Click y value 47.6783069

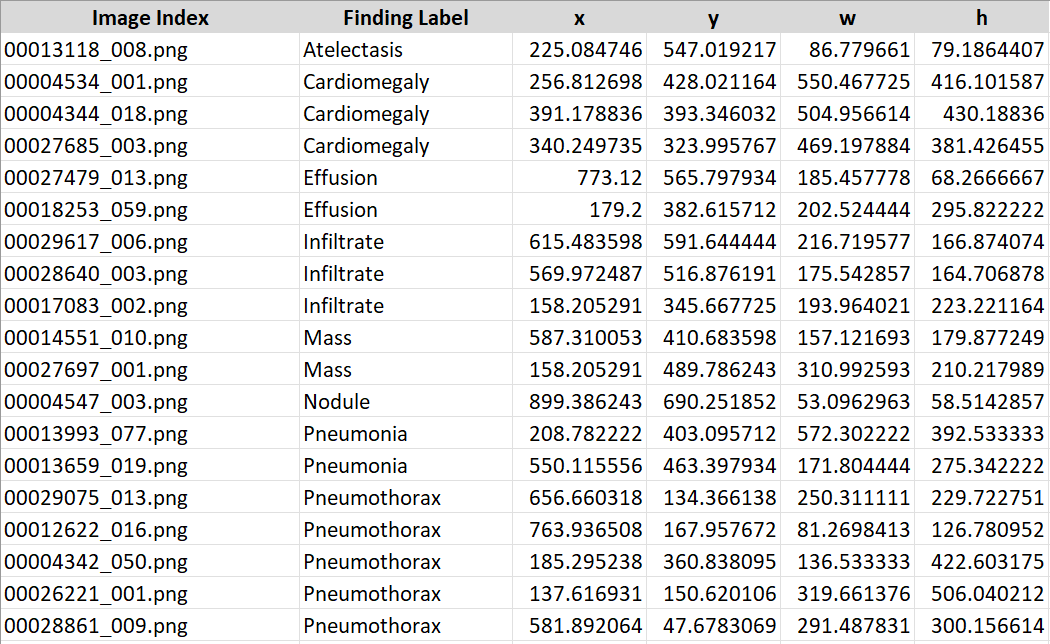pyautogui.click(x=713, y=626)
